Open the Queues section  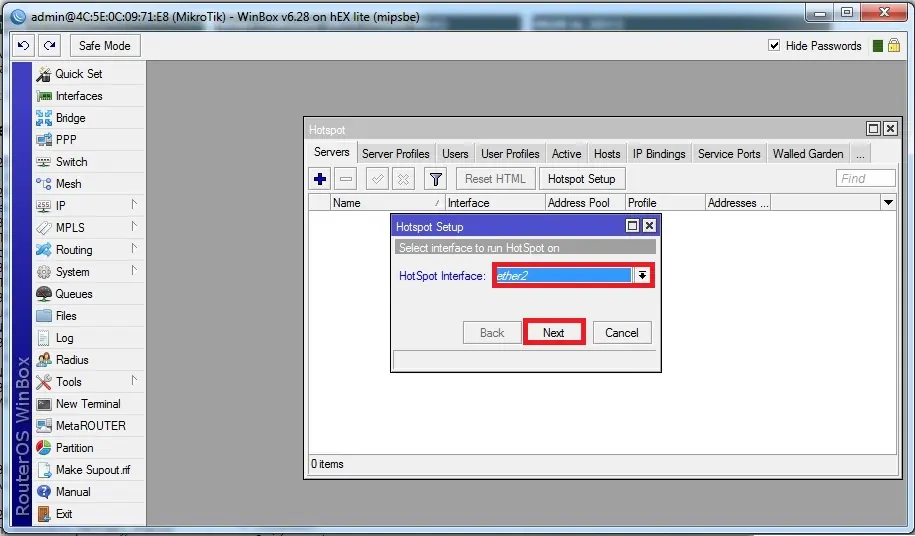click(89, 294)
